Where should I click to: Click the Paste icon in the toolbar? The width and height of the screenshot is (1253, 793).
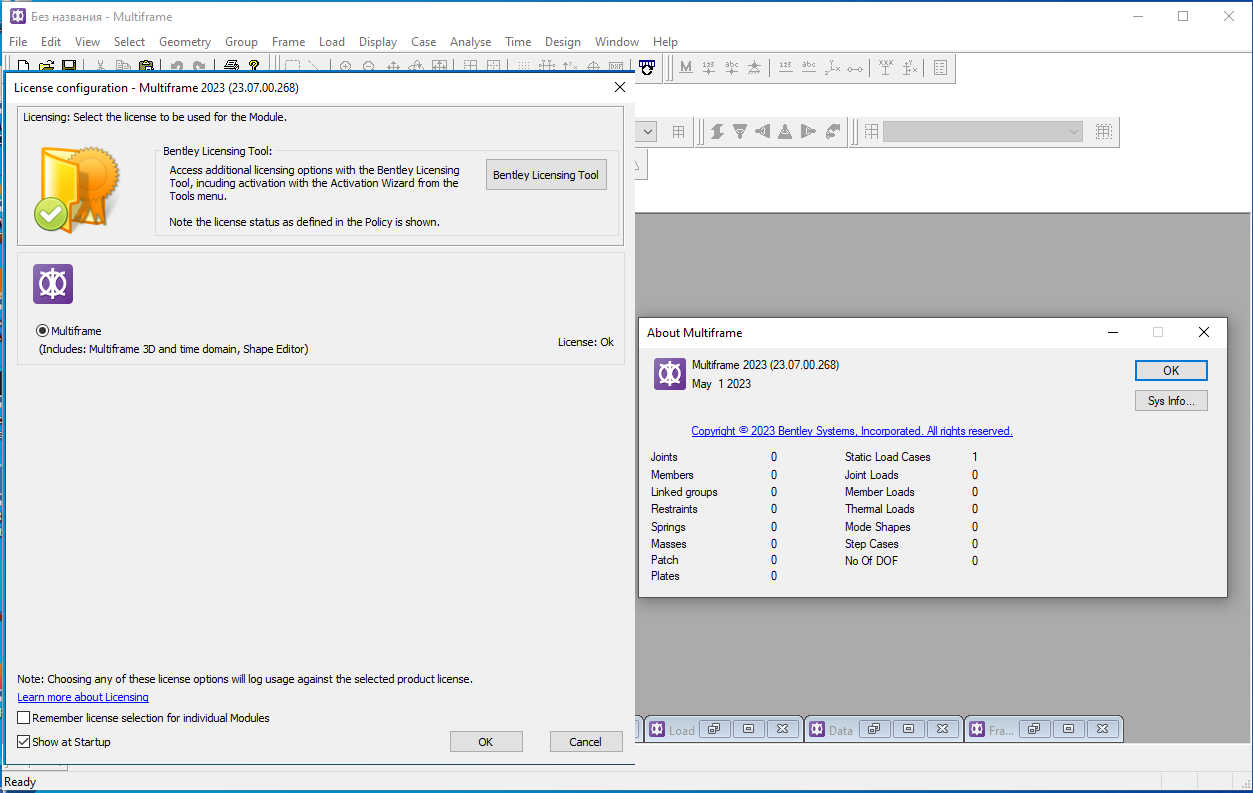pos(146,67)
